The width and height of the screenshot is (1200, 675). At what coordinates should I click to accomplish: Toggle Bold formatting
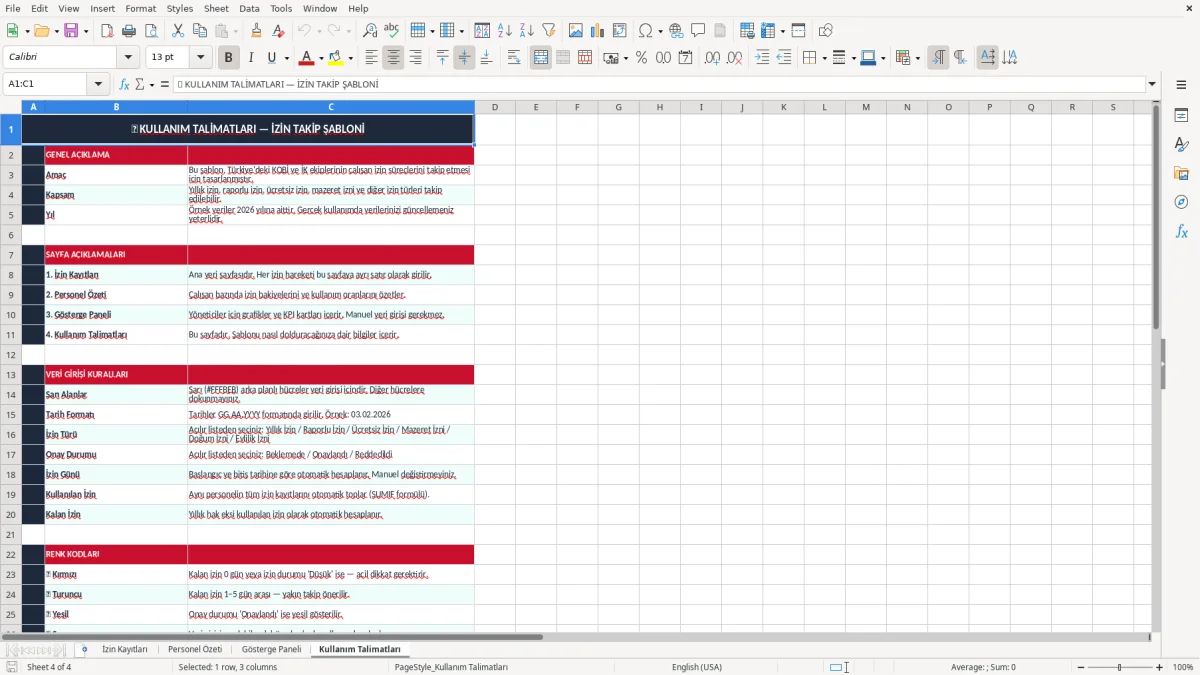click(229, 58)
